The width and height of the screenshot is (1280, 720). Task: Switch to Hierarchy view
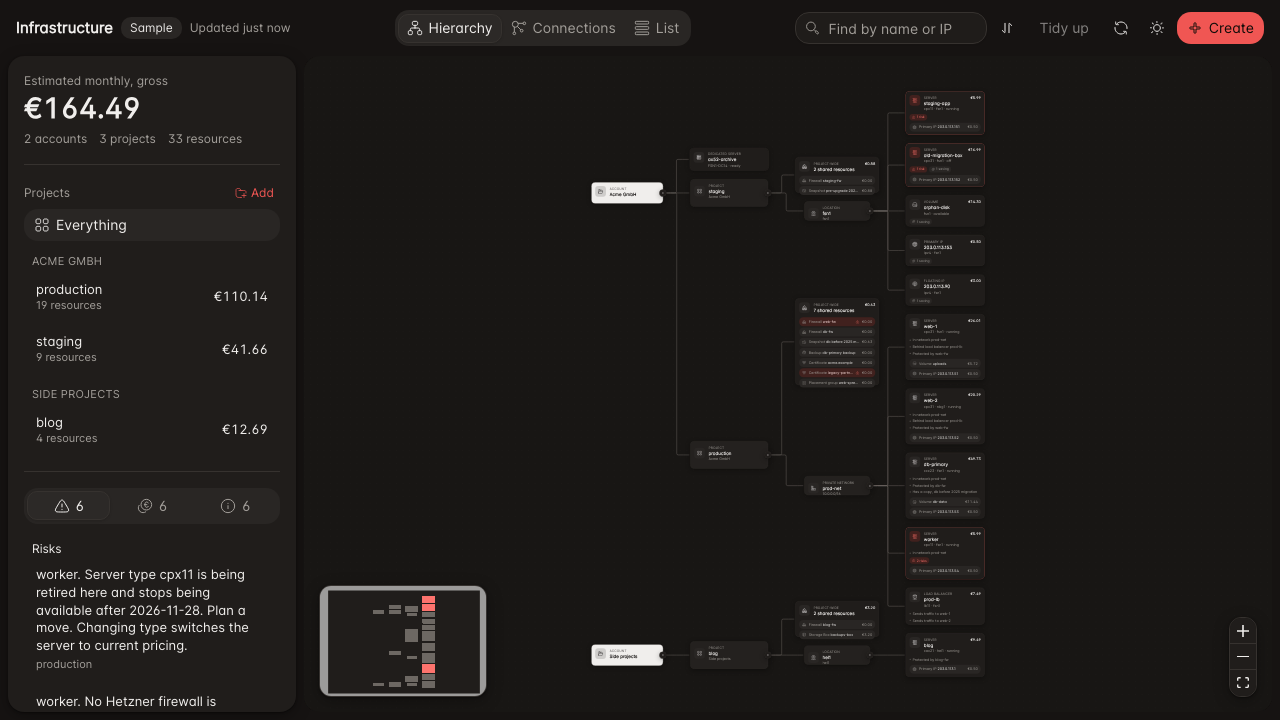click(x=450, y=28)
